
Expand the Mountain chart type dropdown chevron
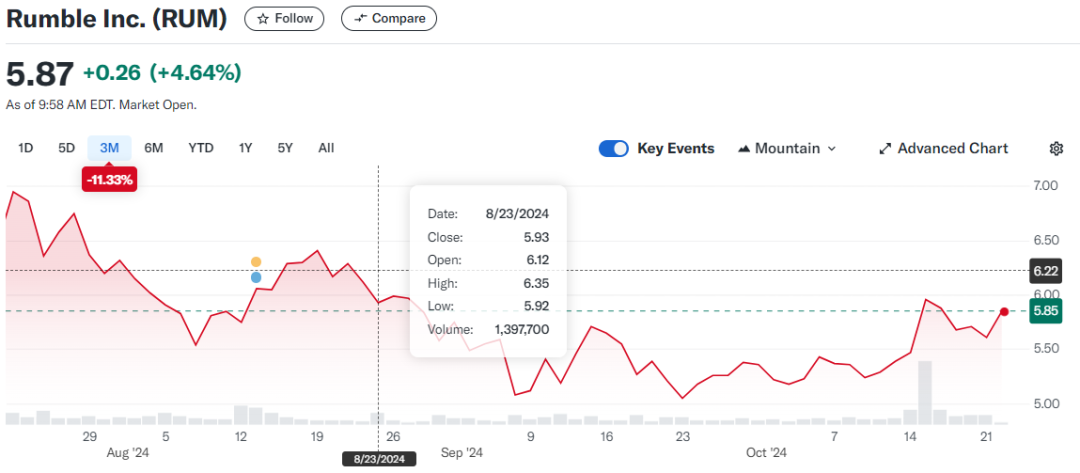tap(831, 148)
